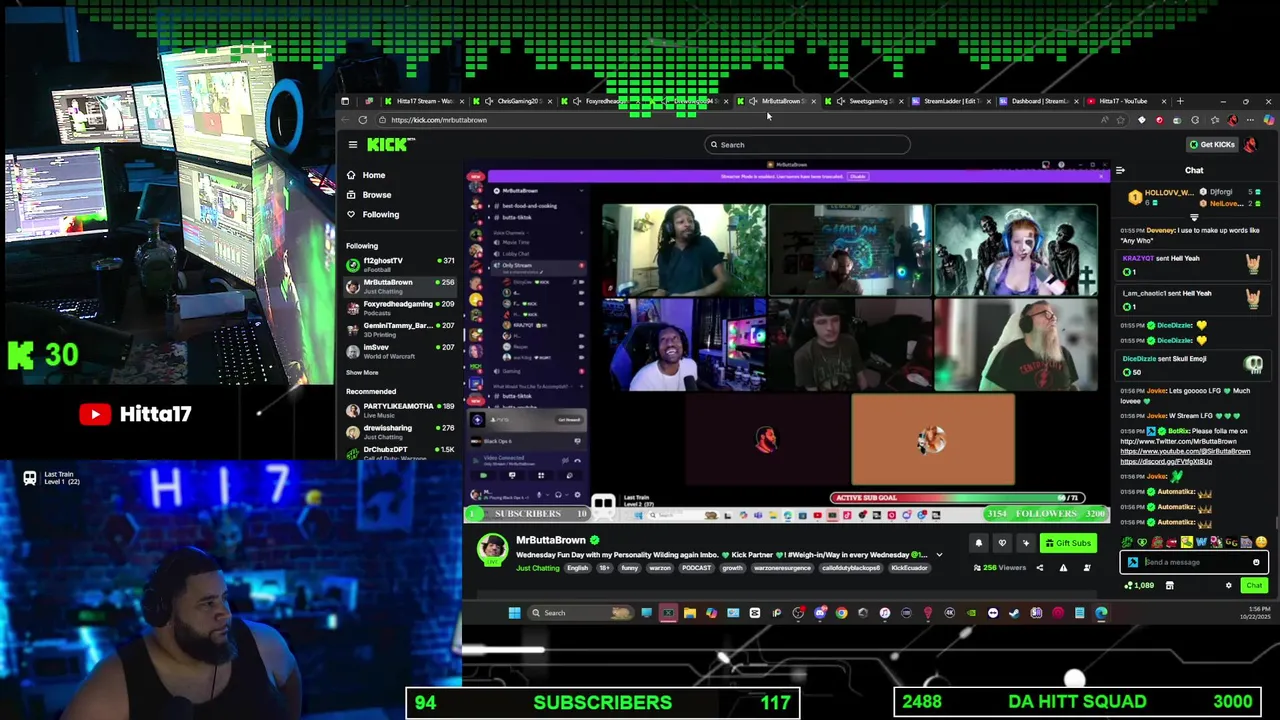Screen dimensions: 1280x720
Task: Click the share stream icon
Action: (x=1039, y=568)
